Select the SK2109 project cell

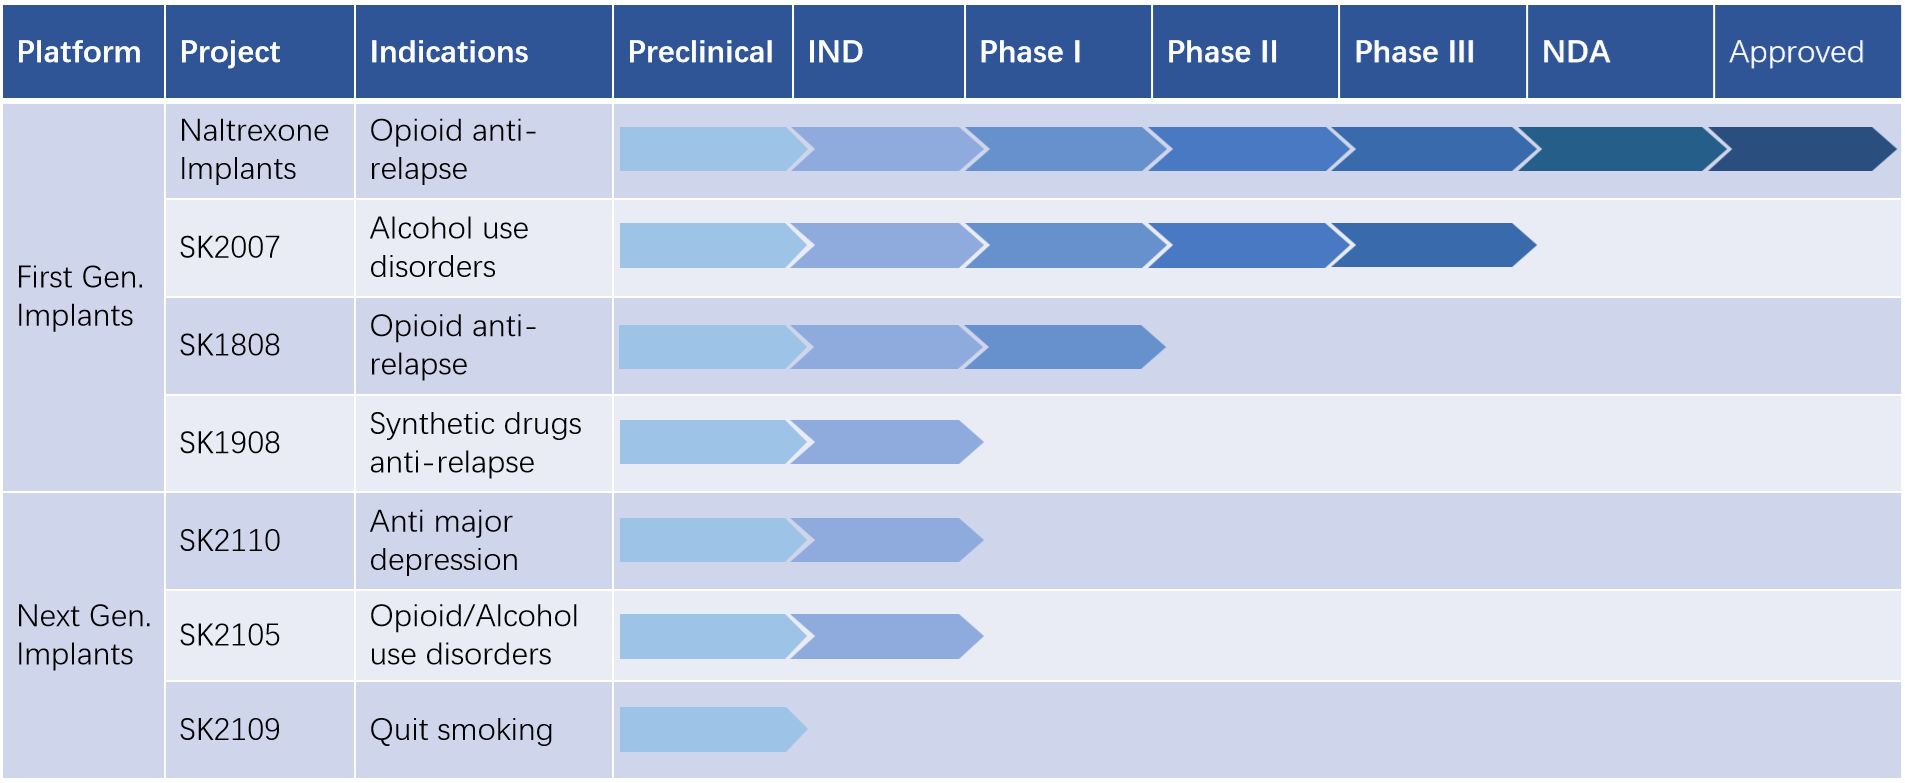click(230, 730)
